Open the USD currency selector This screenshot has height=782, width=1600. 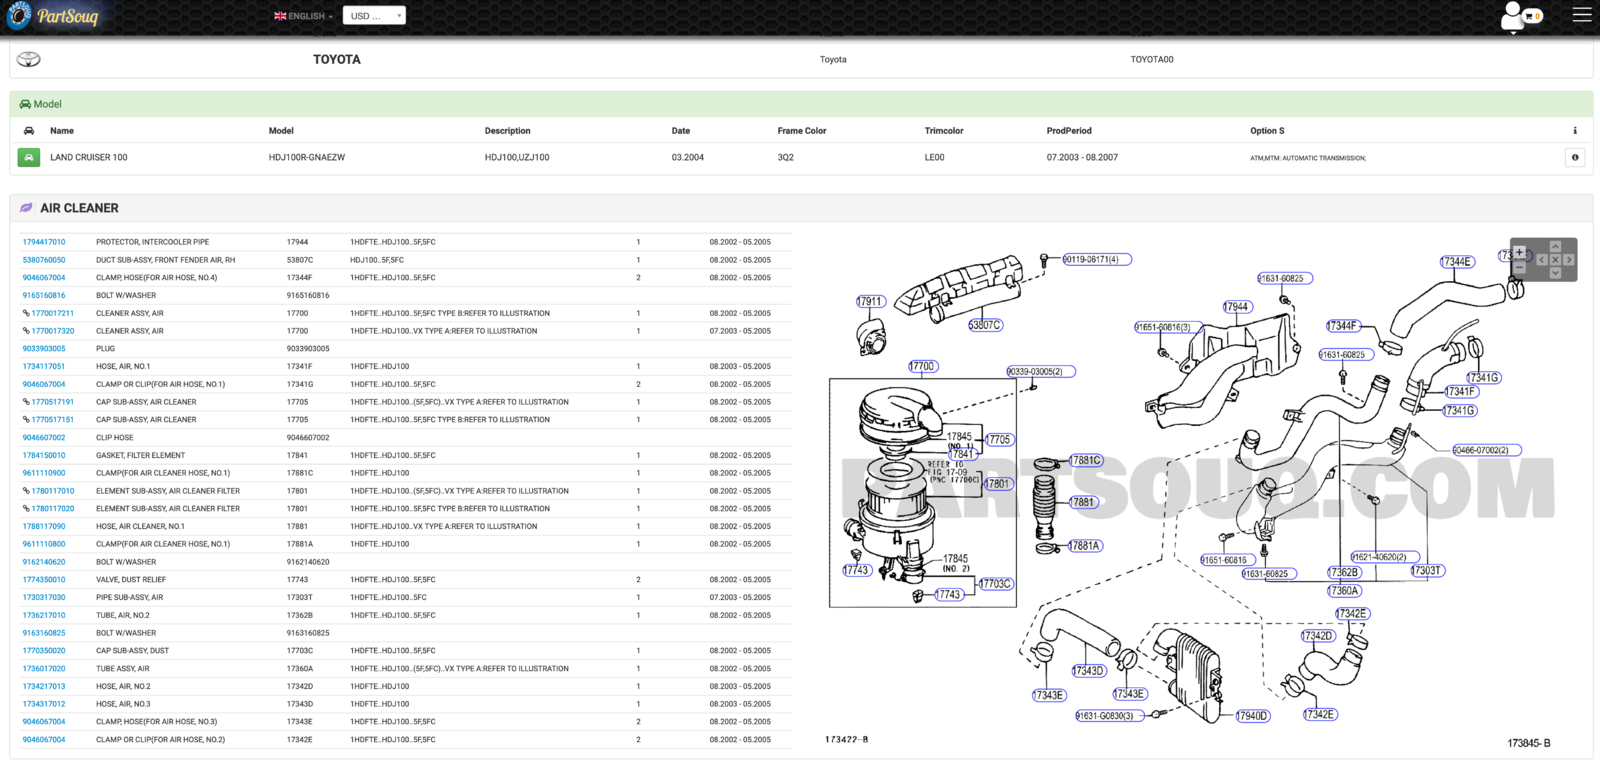374,16
